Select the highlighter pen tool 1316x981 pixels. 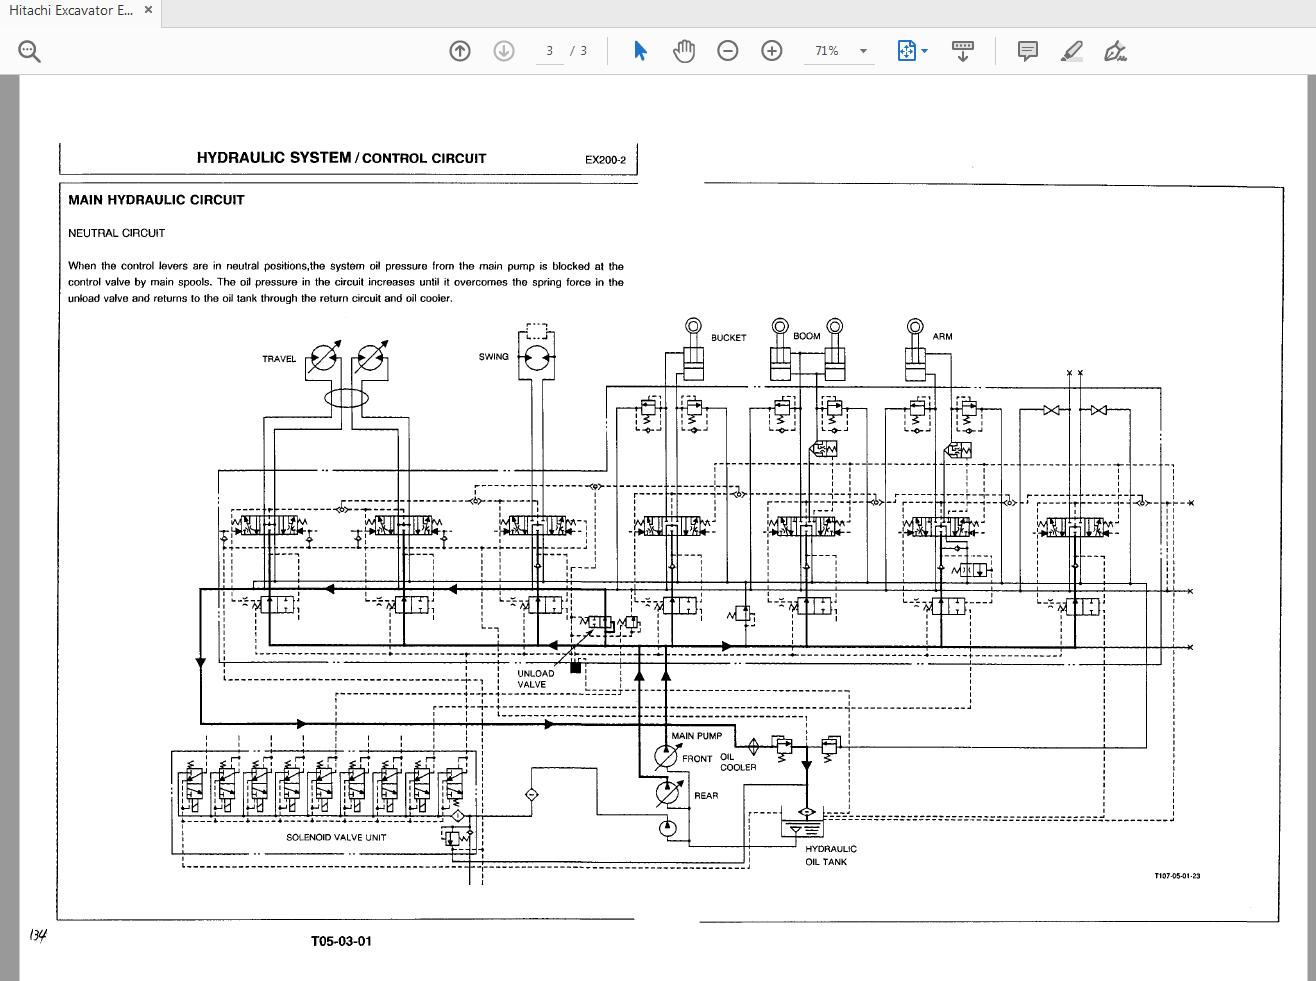coord(1072,51)
